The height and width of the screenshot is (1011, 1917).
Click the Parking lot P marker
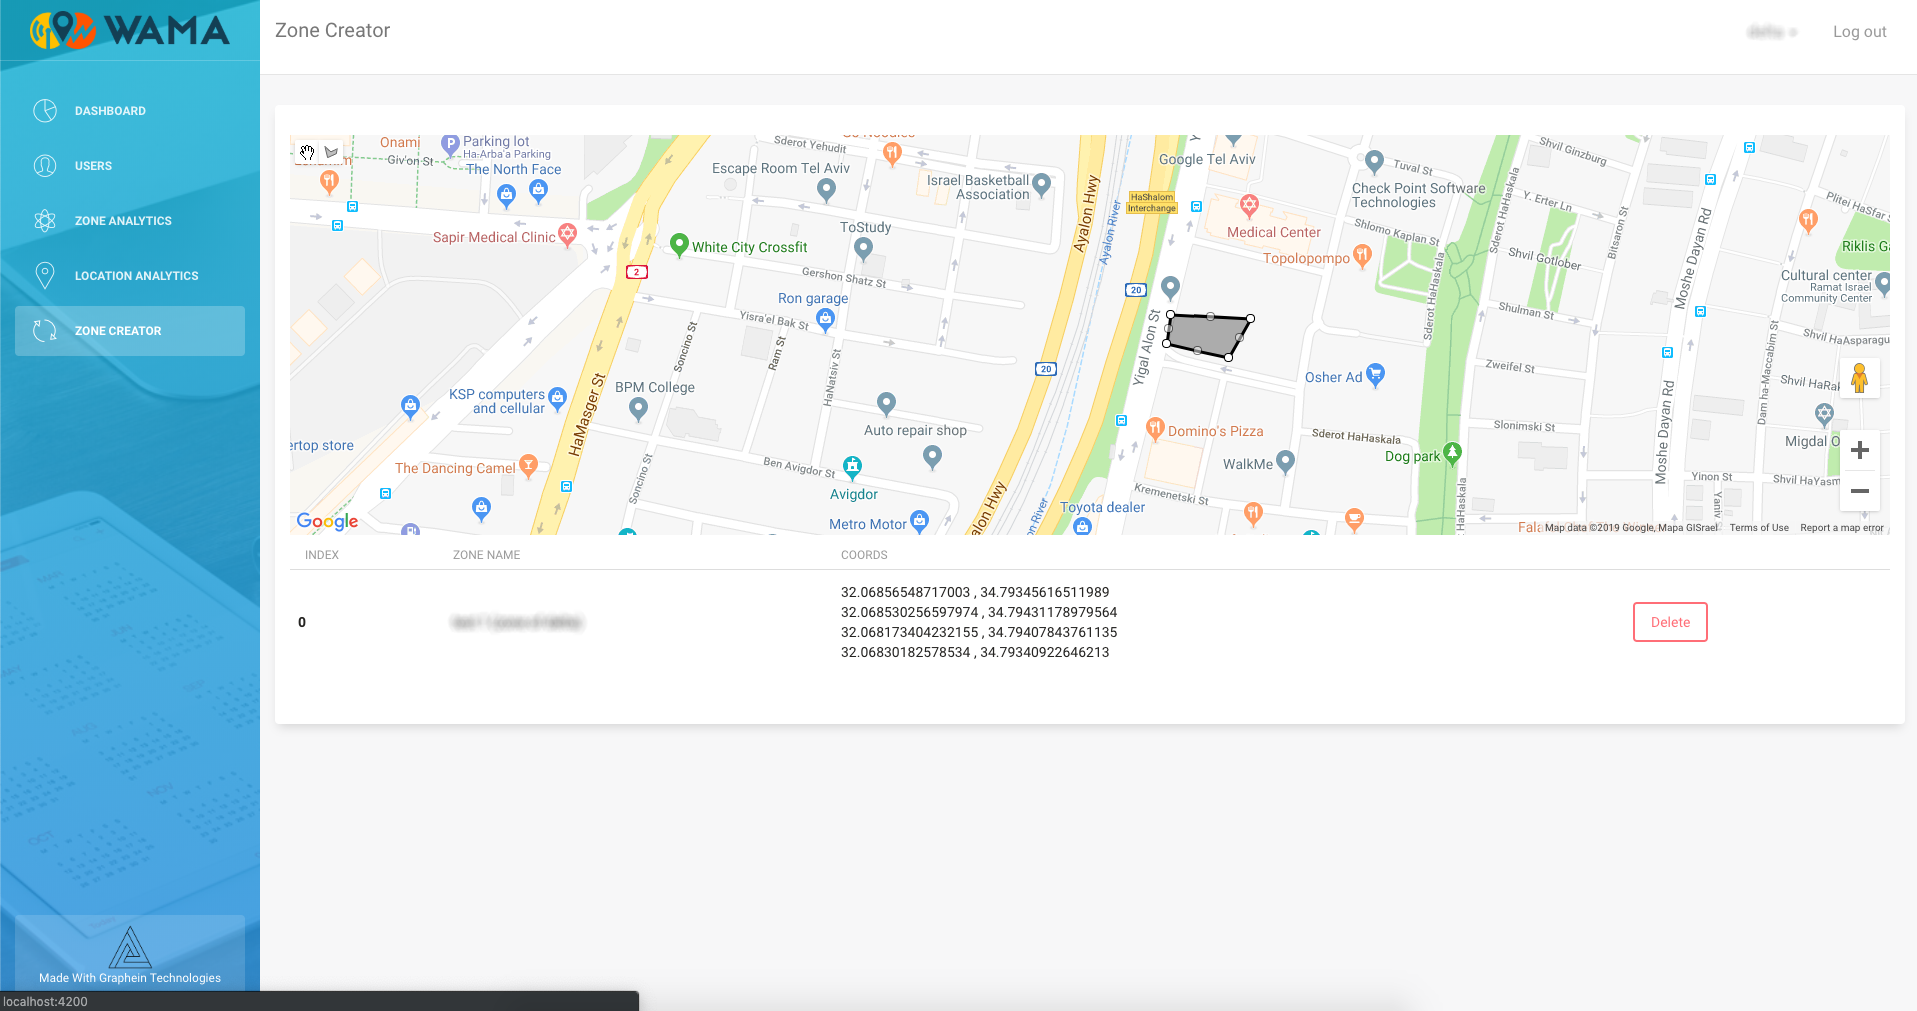pos(450,145)
